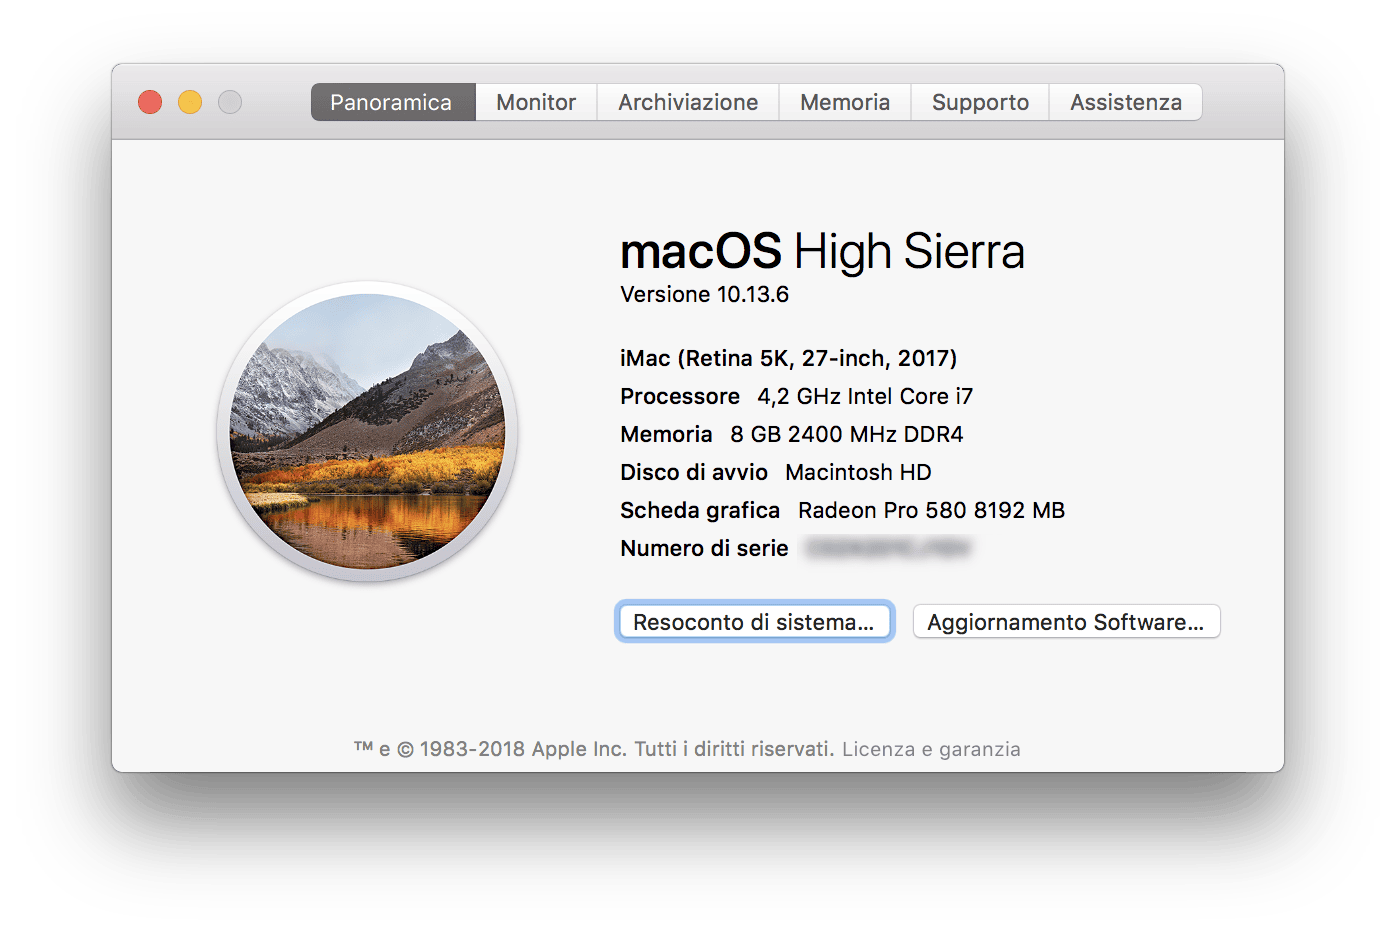
Task: Select the iMac (Retina 5K, 27-inch, 2017) line
Action: tap(788, 358)
